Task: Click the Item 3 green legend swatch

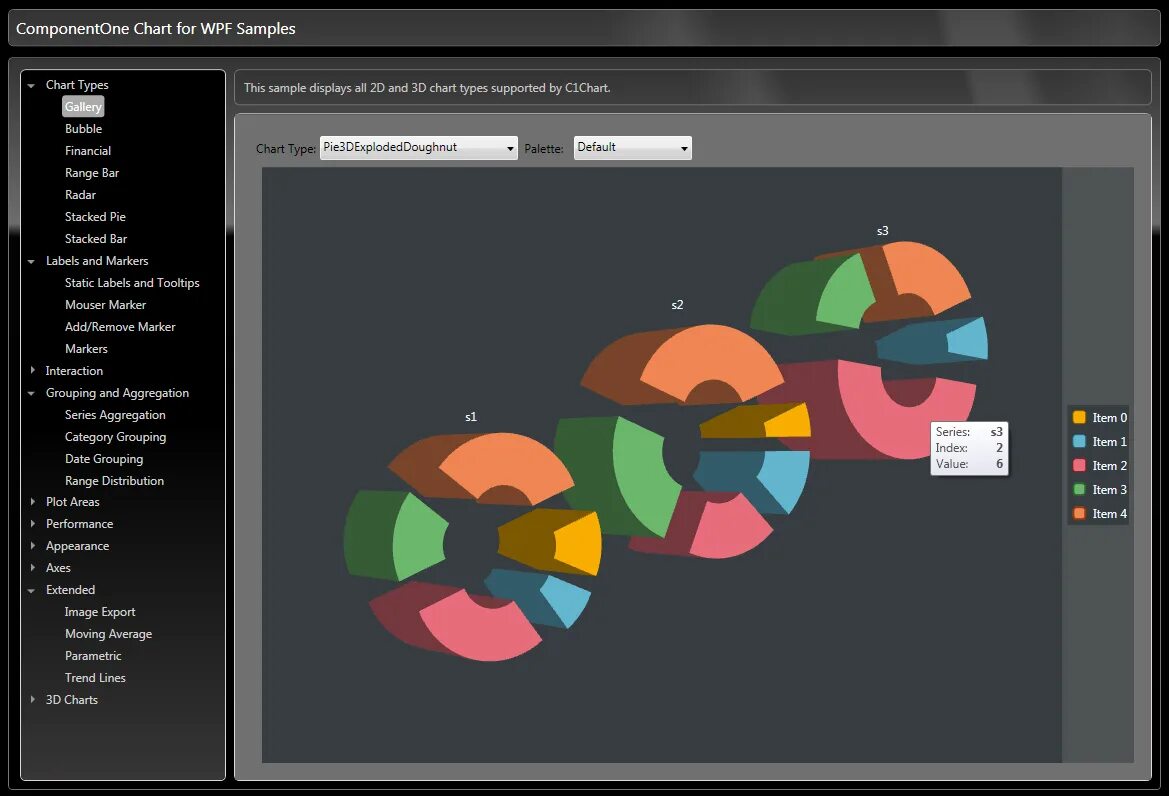Action: click(1079, 490)
